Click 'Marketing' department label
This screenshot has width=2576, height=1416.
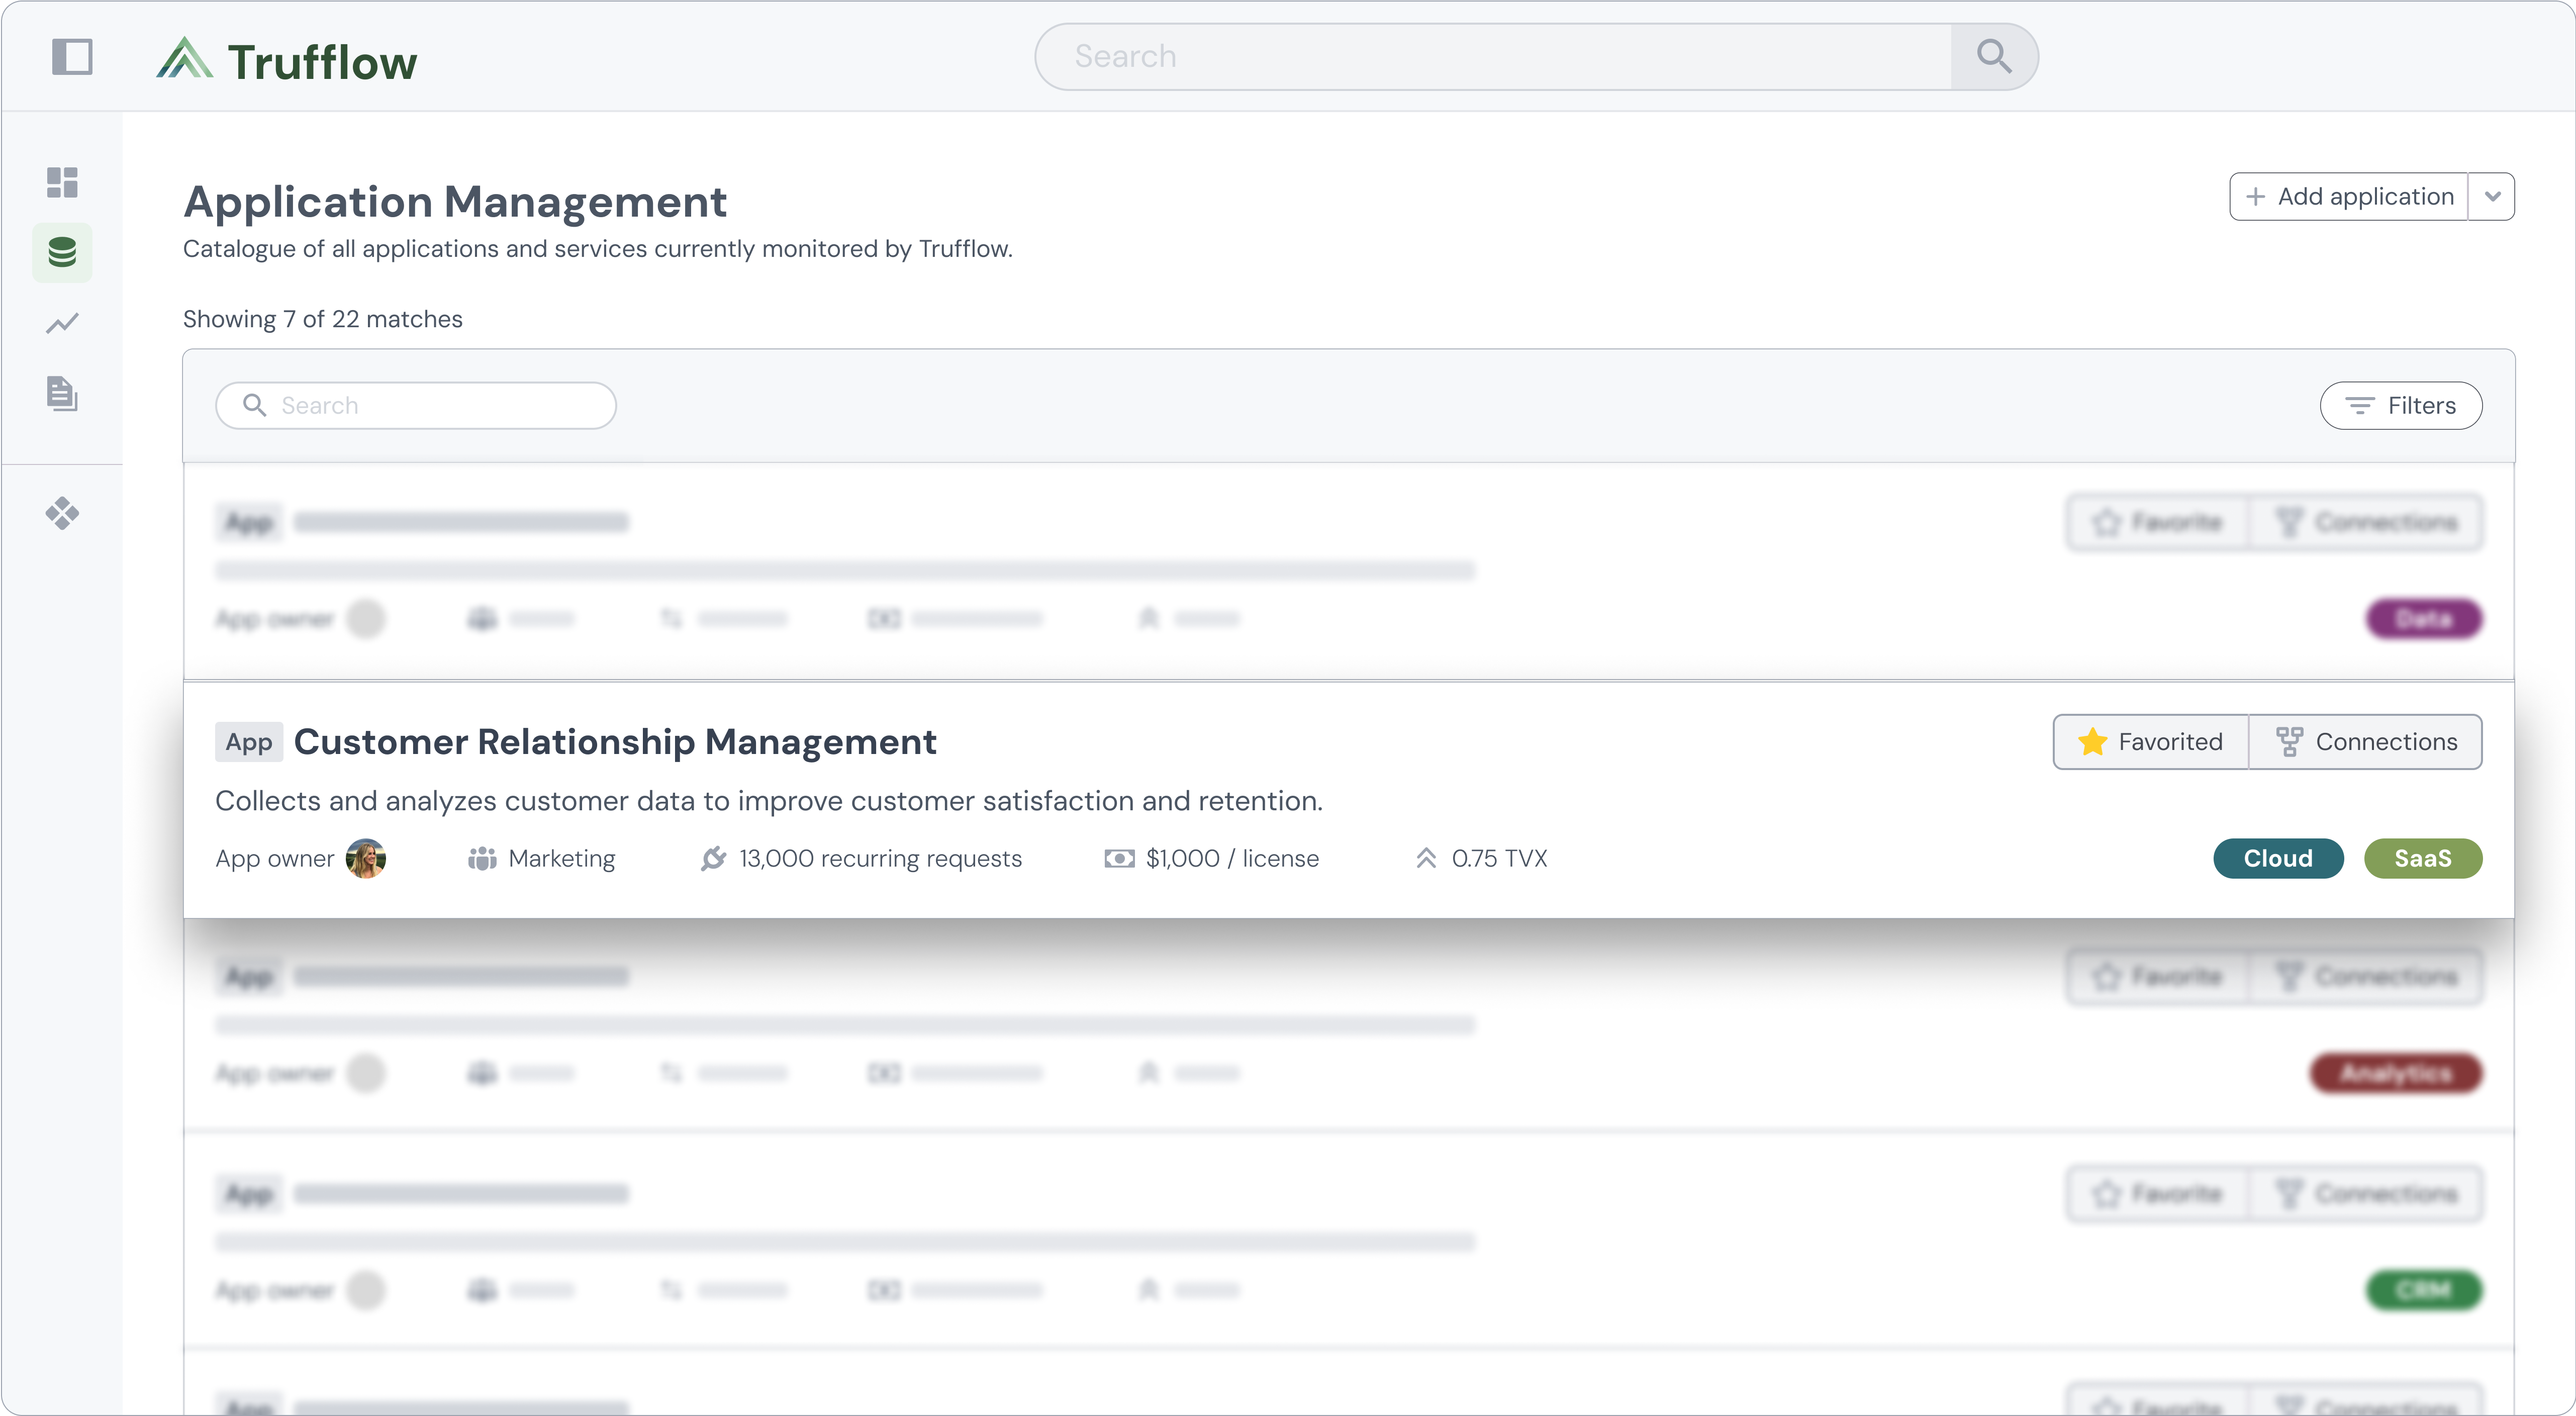[x=562, y=858]
